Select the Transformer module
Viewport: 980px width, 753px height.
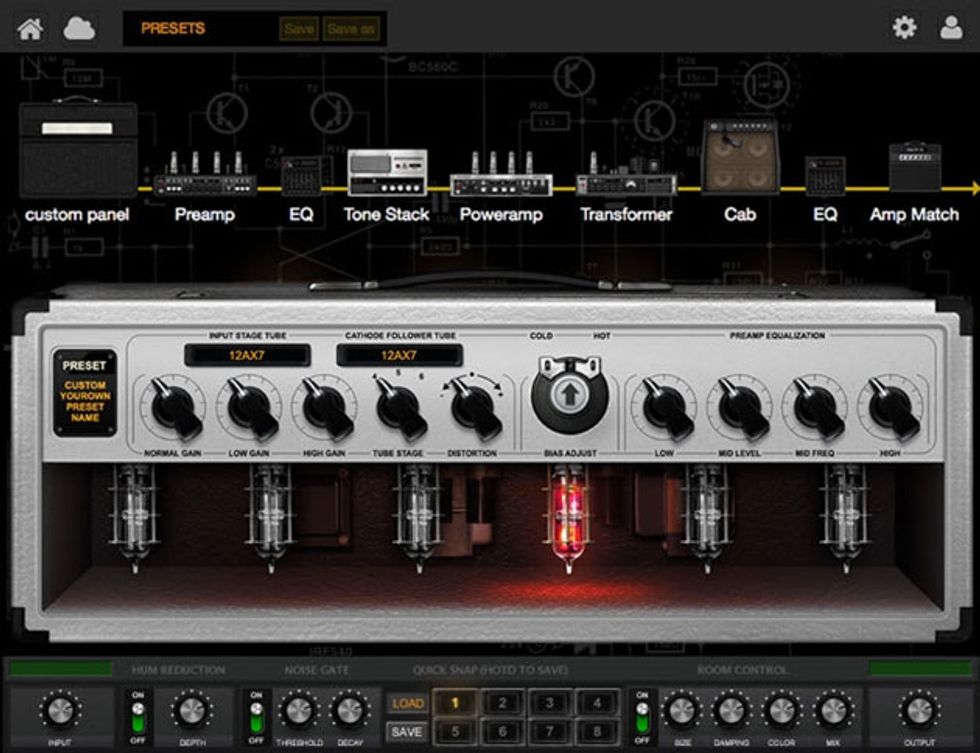point(628,184)
